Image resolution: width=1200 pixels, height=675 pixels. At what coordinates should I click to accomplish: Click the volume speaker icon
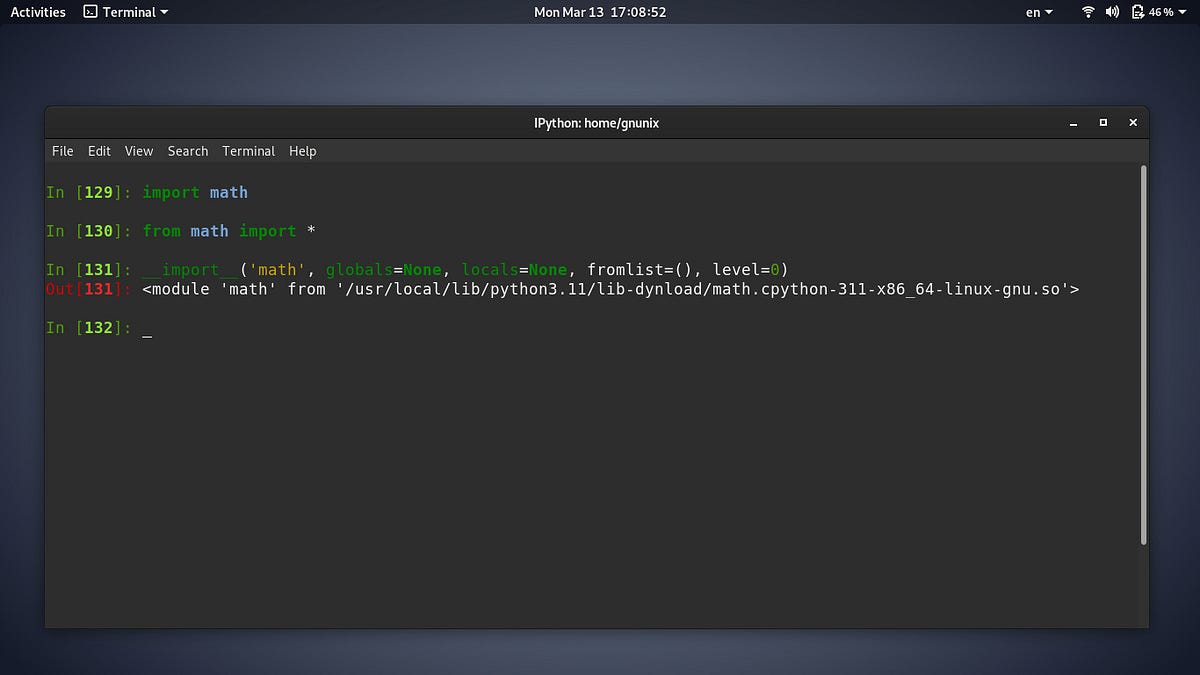pyautogui.click(x=1112, y=12)
